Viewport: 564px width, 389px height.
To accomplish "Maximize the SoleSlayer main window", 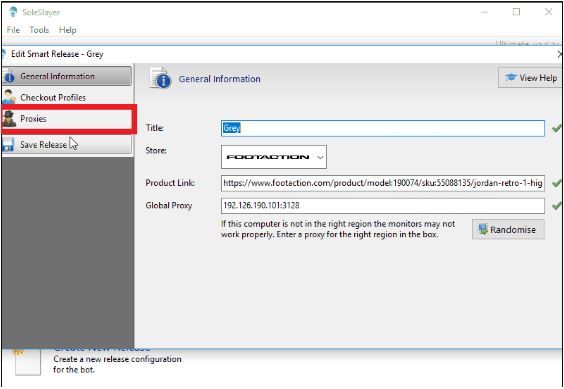I will 516,12.
